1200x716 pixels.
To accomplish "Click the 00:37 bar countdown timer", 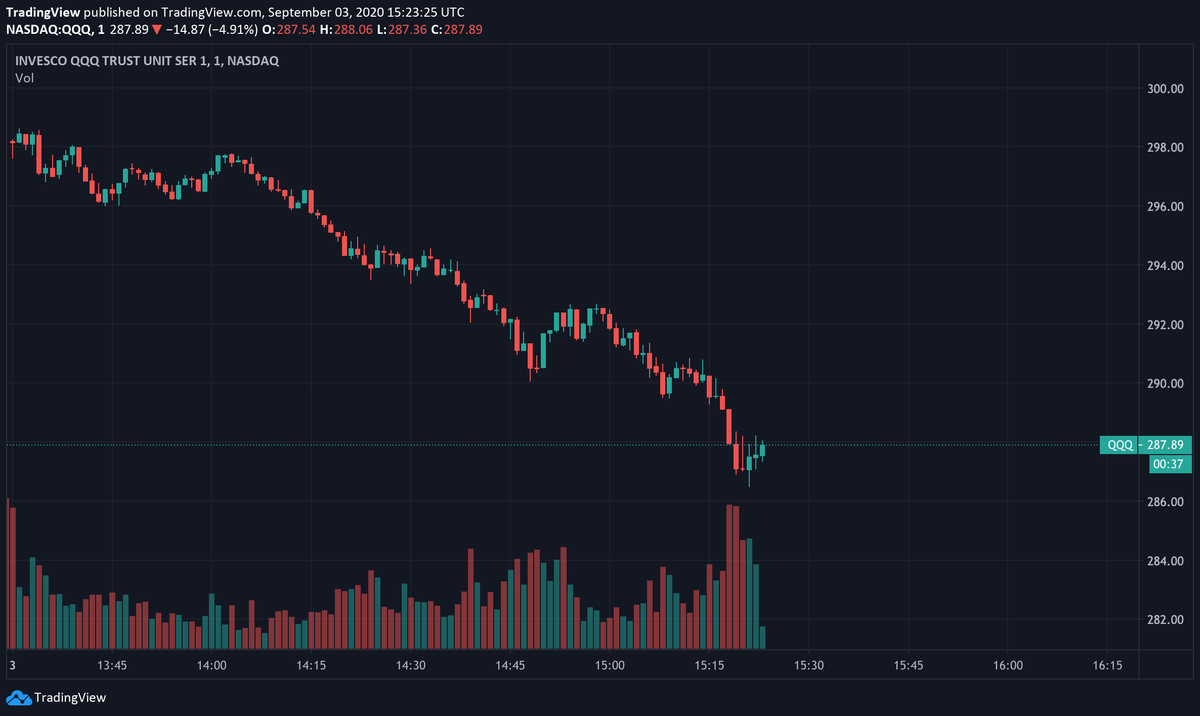I will point(1168,464).
